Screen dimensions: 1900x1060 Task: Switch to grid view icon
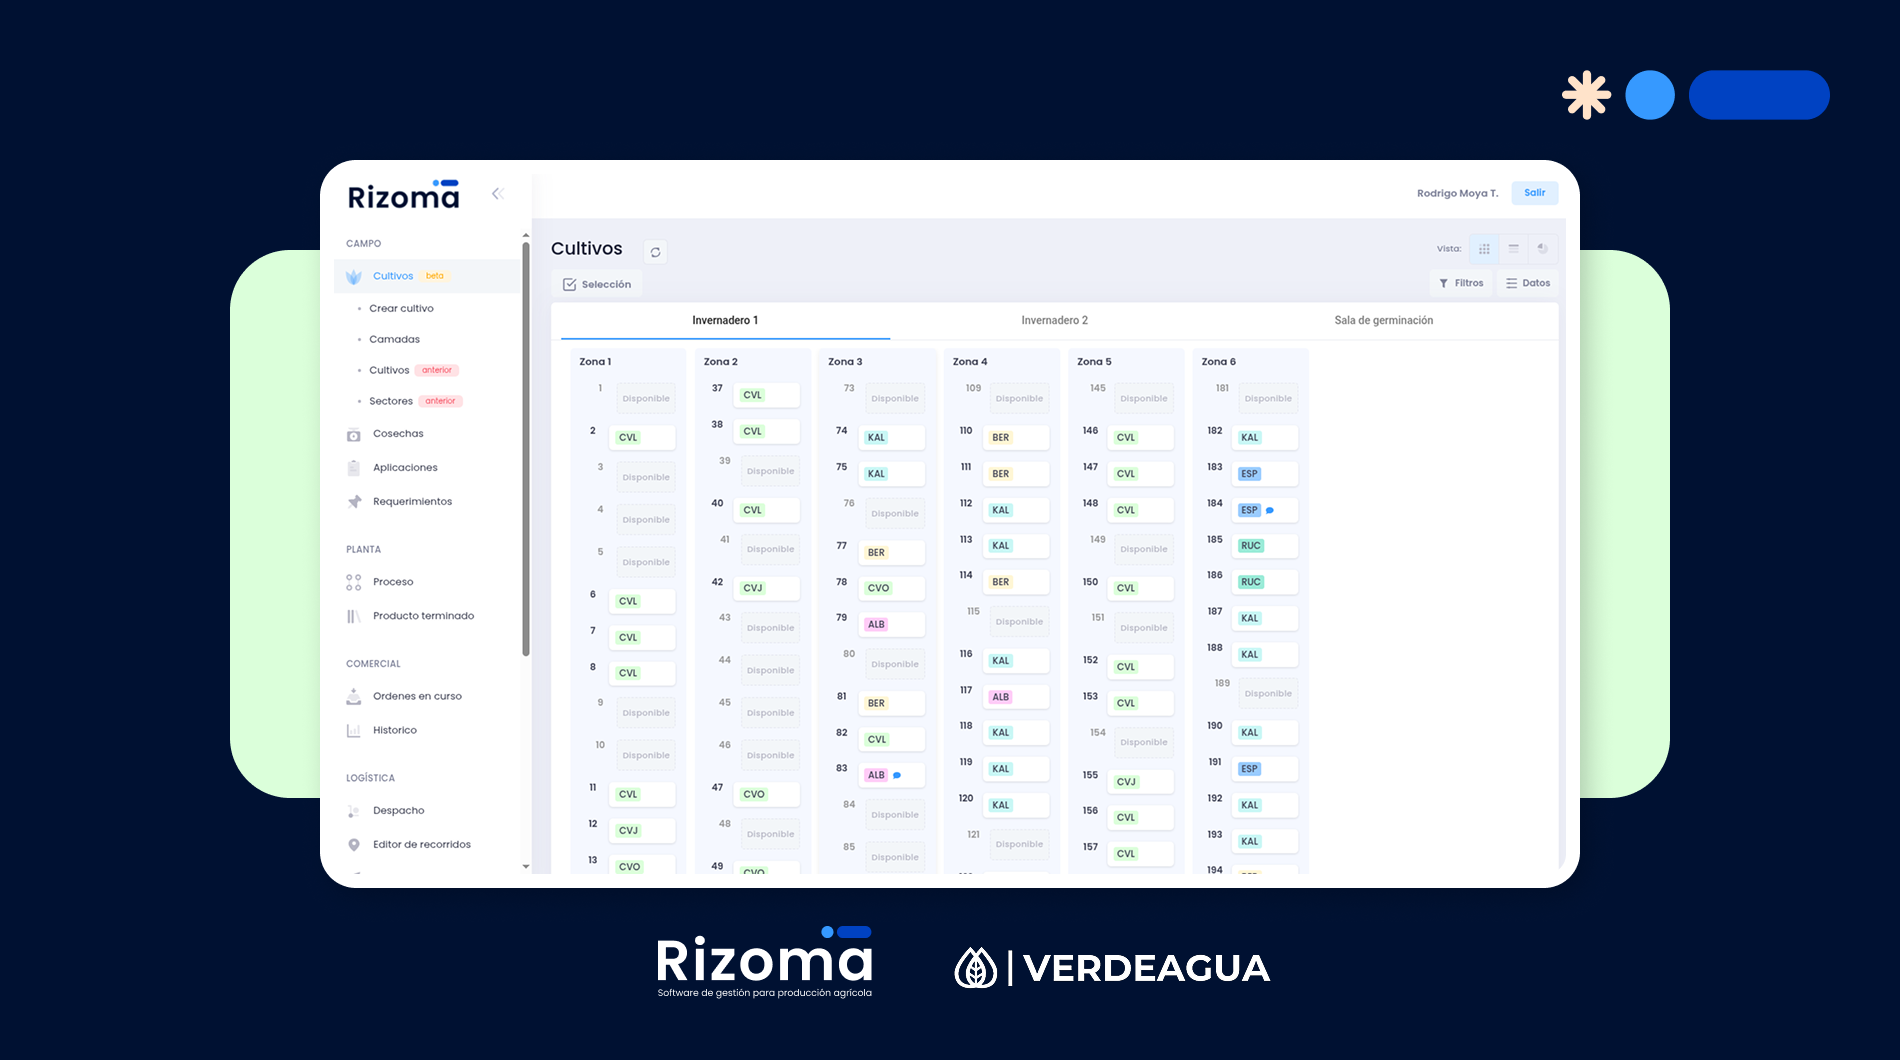click(1484, 249)
